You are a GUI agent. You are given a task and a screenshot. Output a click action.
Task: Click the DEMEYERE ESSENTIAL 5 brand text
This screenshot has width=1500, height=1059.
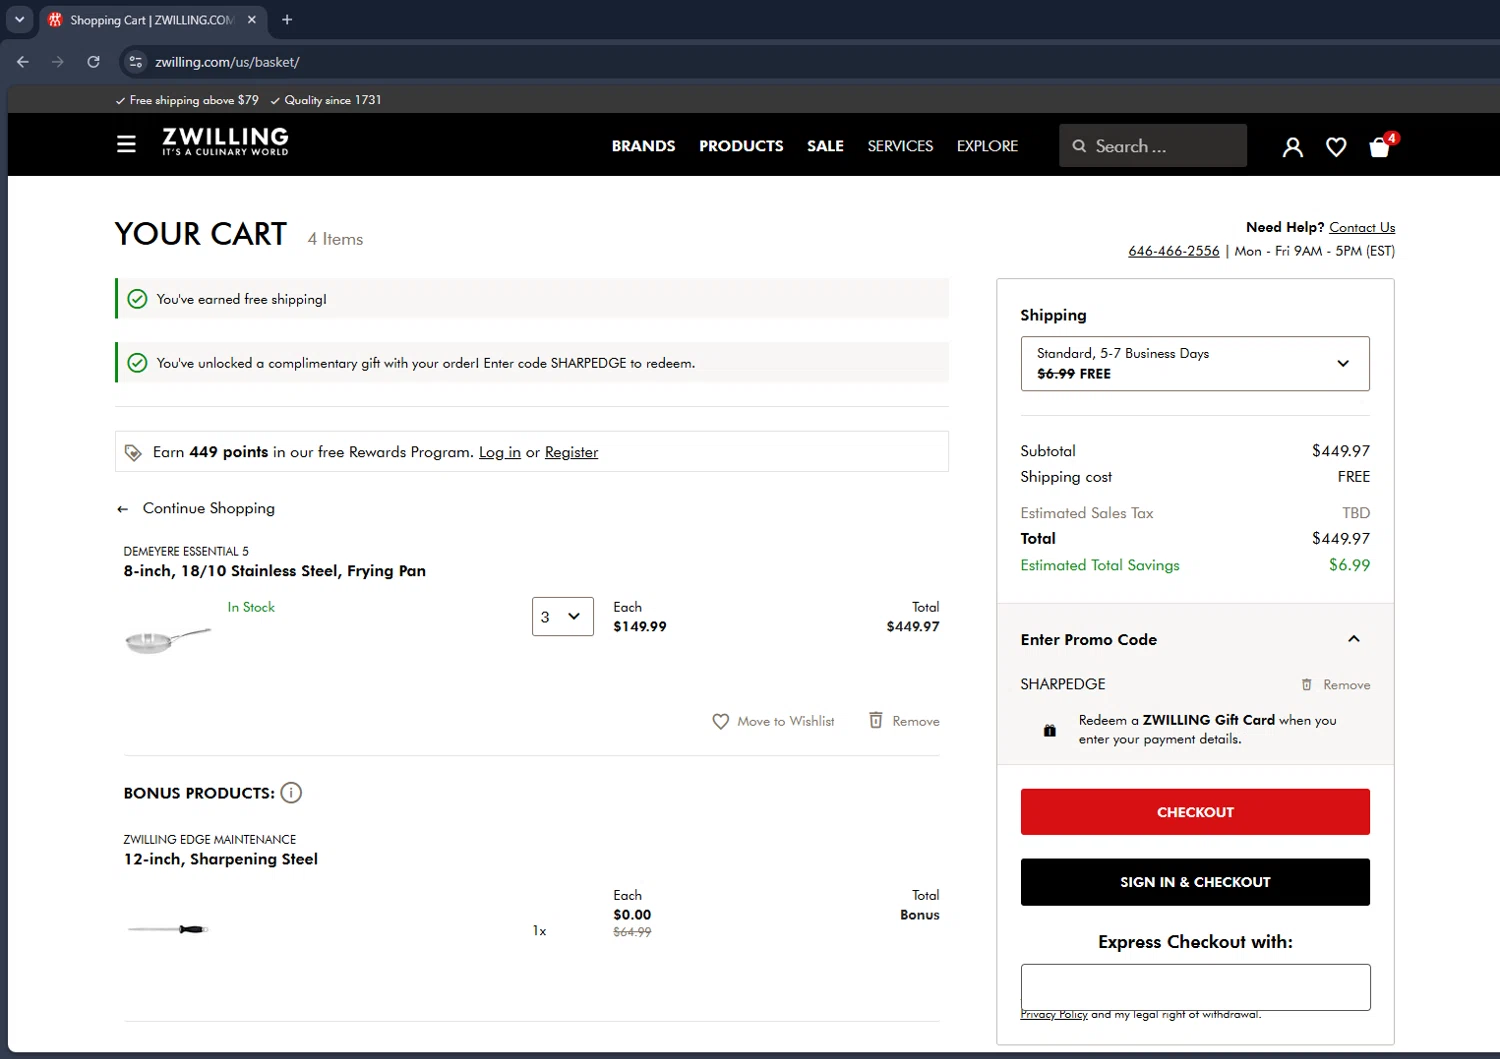(x=186, y=551)
